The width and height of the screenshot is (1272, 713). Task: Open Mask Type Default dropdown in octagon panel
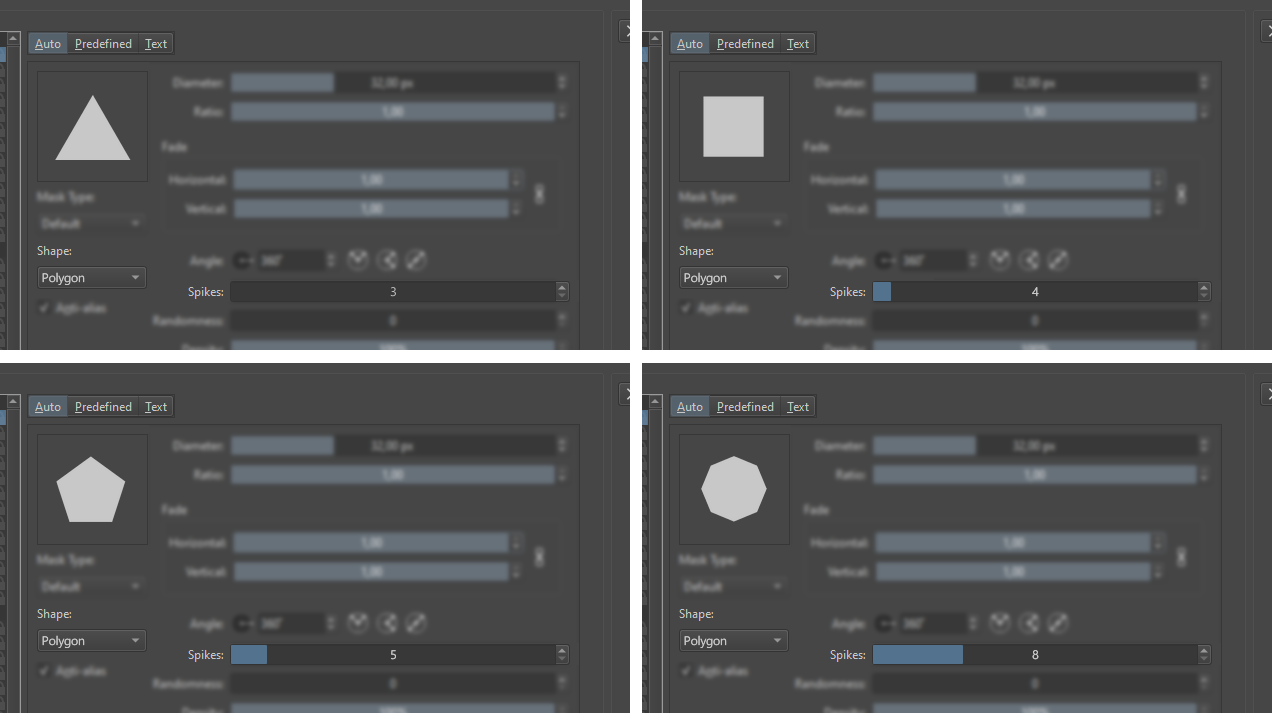tap(733, 586)
